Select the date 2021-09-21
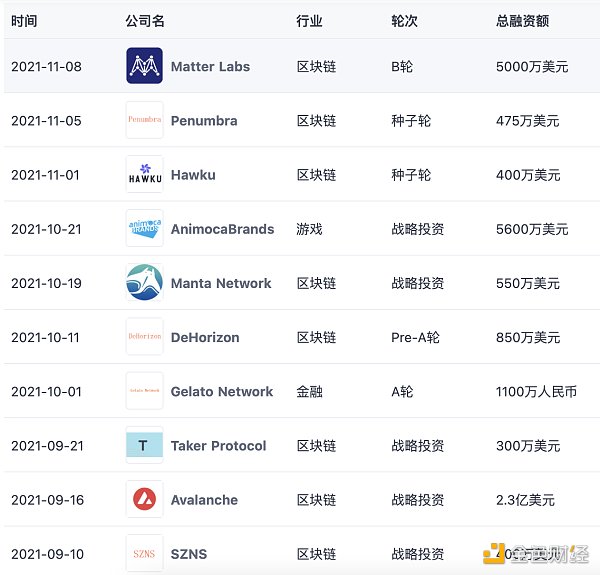The width and height of the screenshot is (600, 575). (47, 446)
